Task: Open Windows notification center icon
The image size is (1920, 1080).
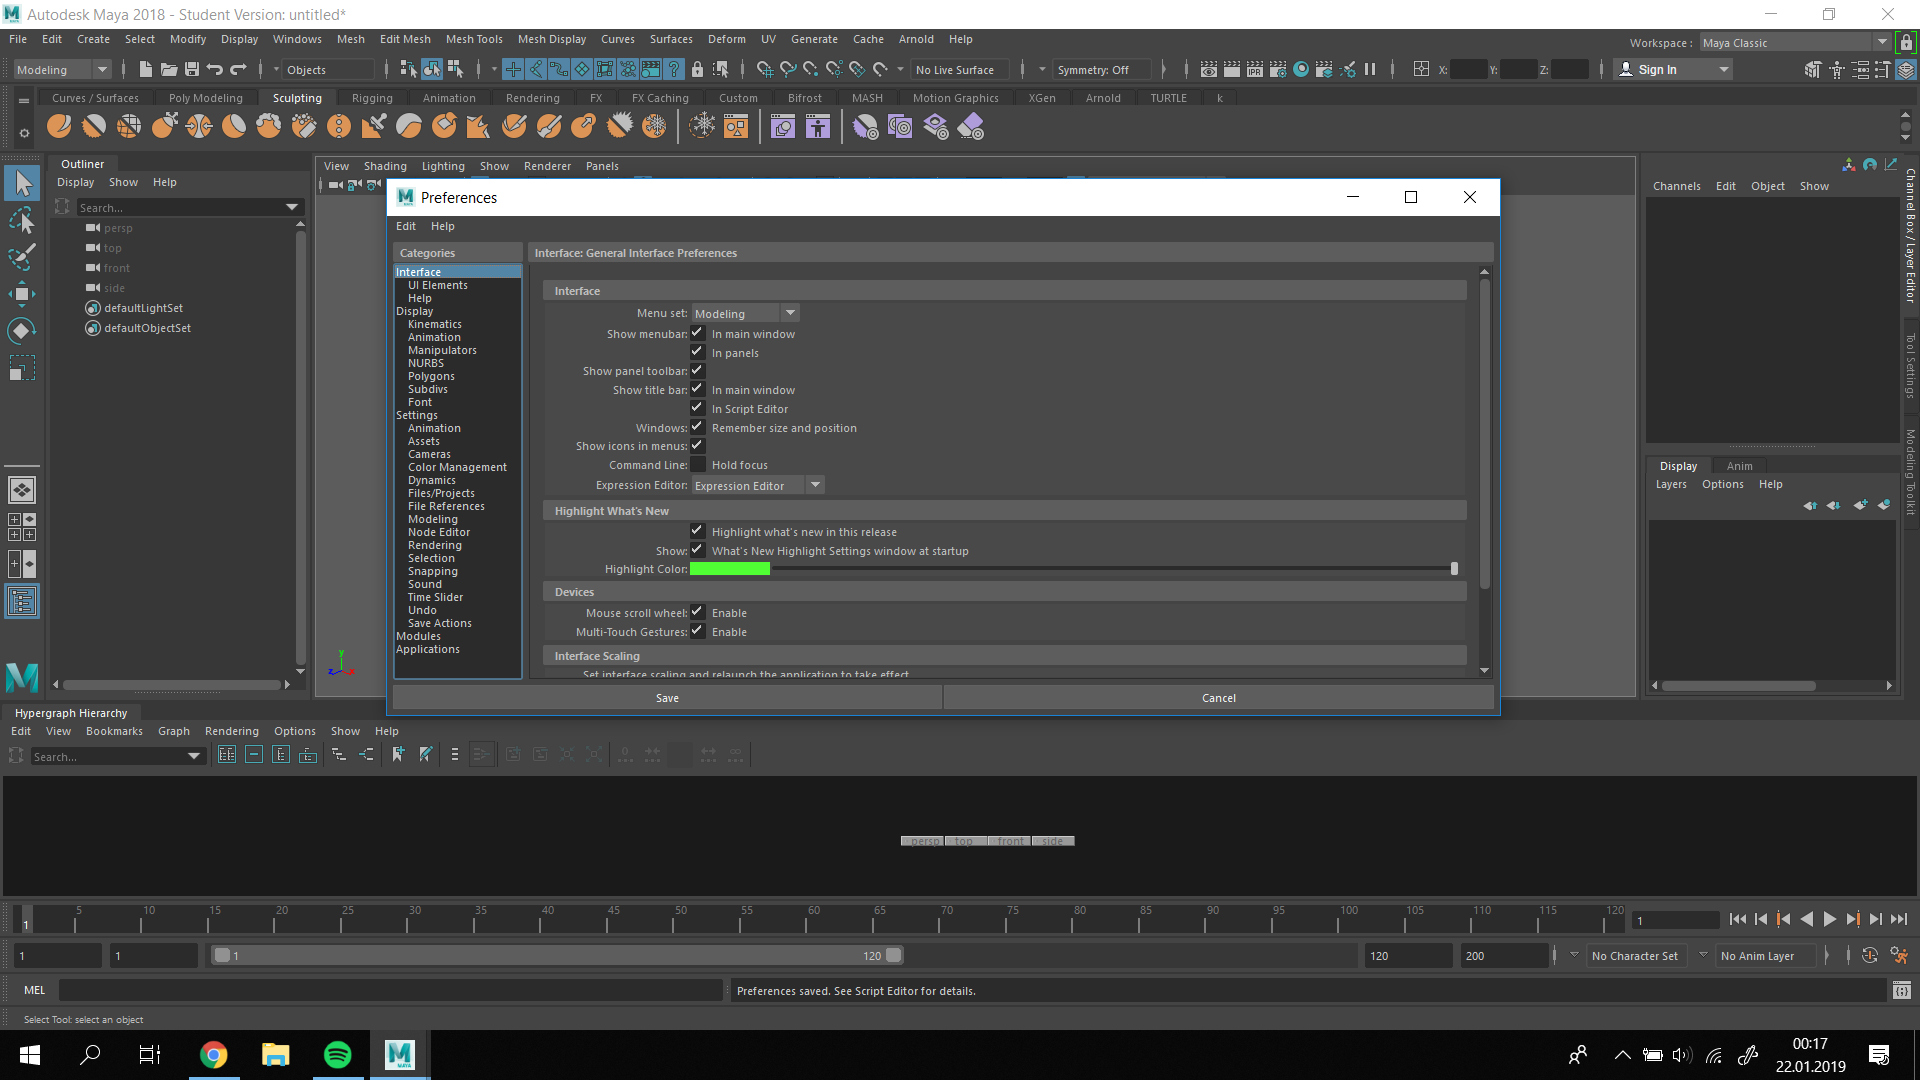Action: tap(1879, 1054)
